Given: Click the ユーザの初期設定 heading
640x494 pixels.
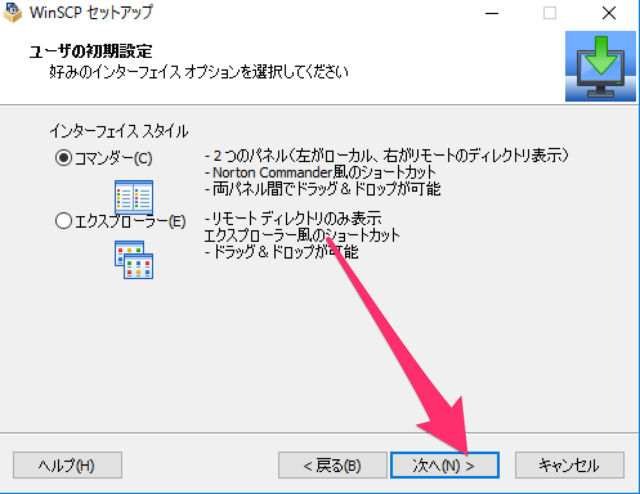Looking at the screenshot, I should tap(97, 51).
